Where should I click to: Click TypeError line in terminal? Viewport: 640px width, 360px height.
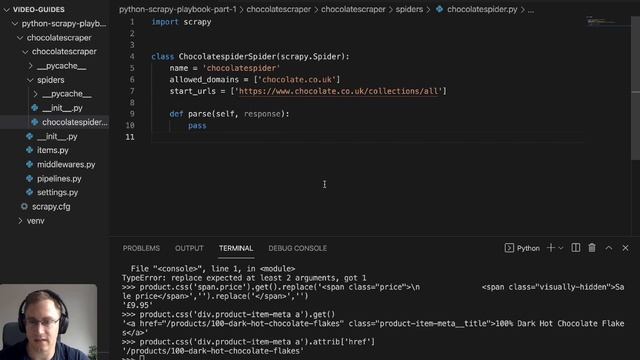244,278
